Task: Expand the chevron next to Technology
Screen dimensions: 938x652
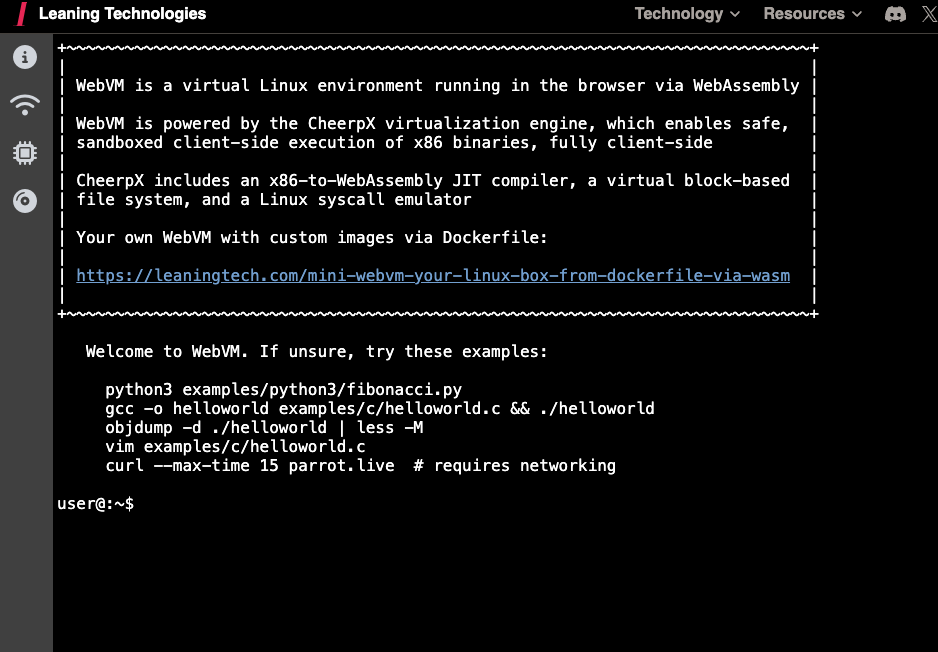Action: [x=736, y=15]
